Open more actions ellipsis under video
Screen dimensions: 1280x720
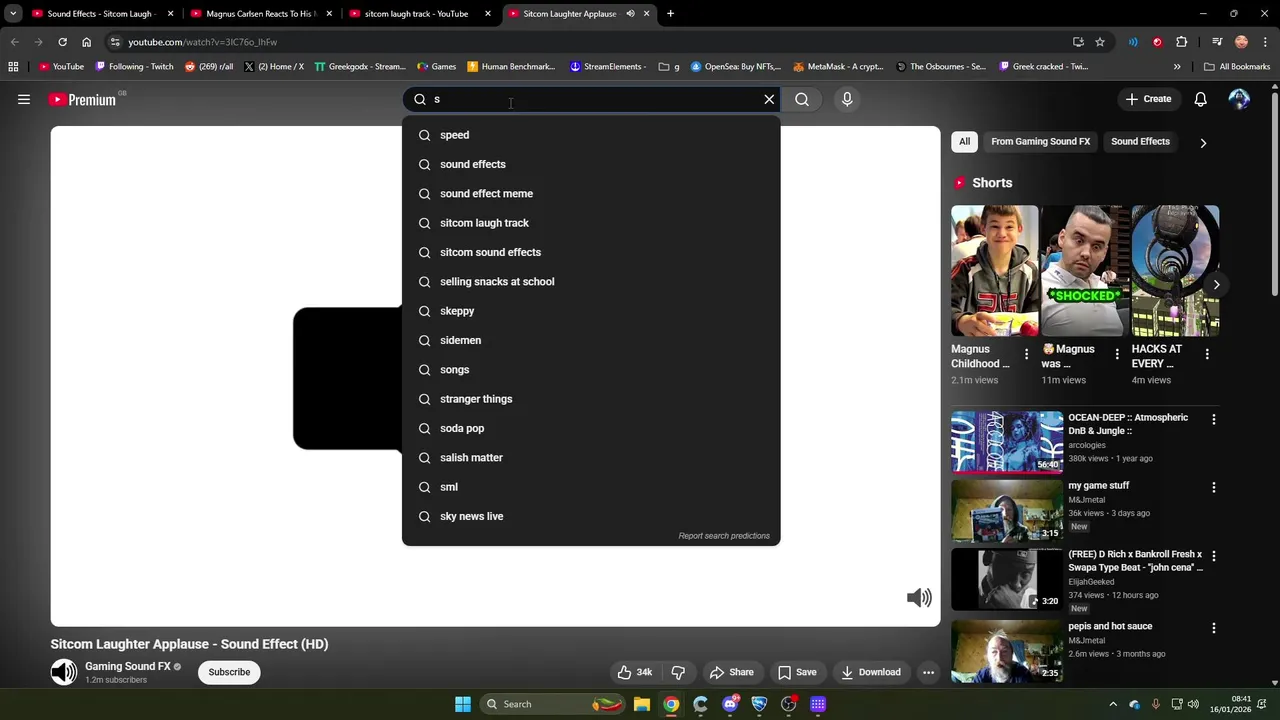click(x=928, y=672)
